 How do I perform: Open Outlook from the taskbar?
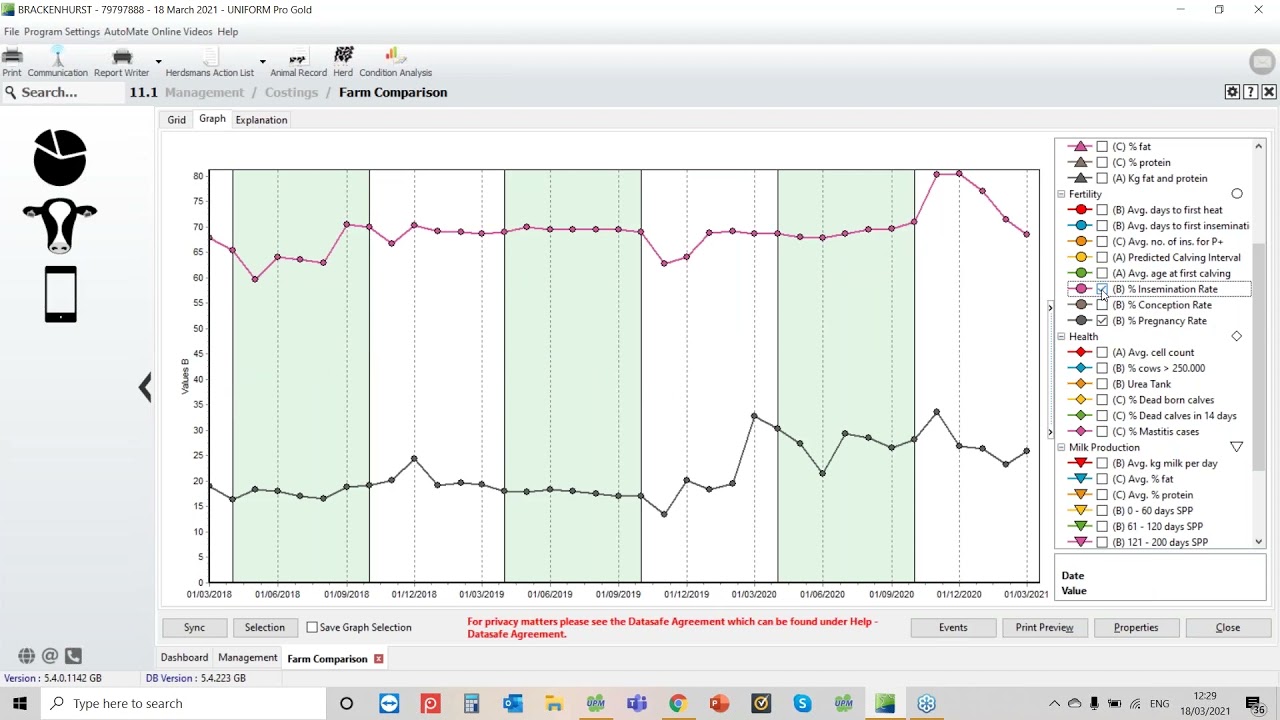tap(513, 704)
